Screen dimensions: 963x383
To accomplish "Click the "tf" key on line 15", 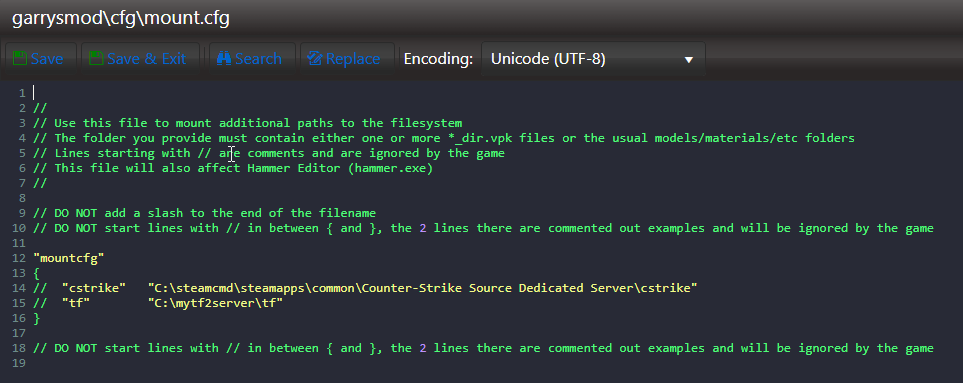I will [x=76, y=303].
